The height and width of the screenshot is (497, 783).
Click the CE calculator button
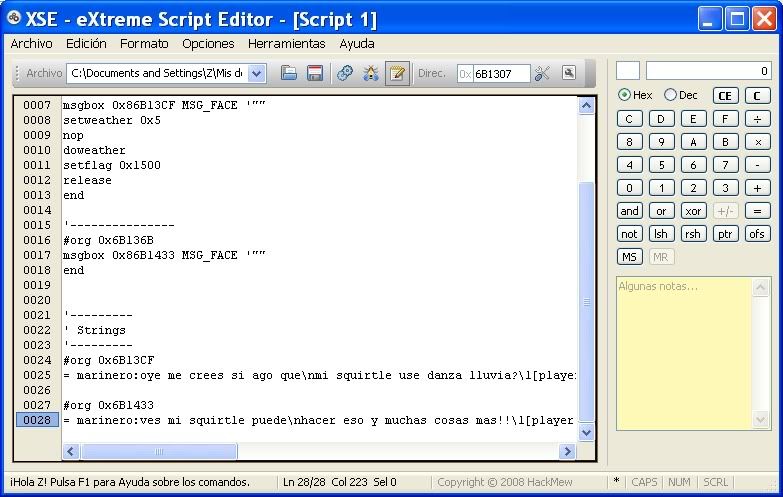(725, 96)
